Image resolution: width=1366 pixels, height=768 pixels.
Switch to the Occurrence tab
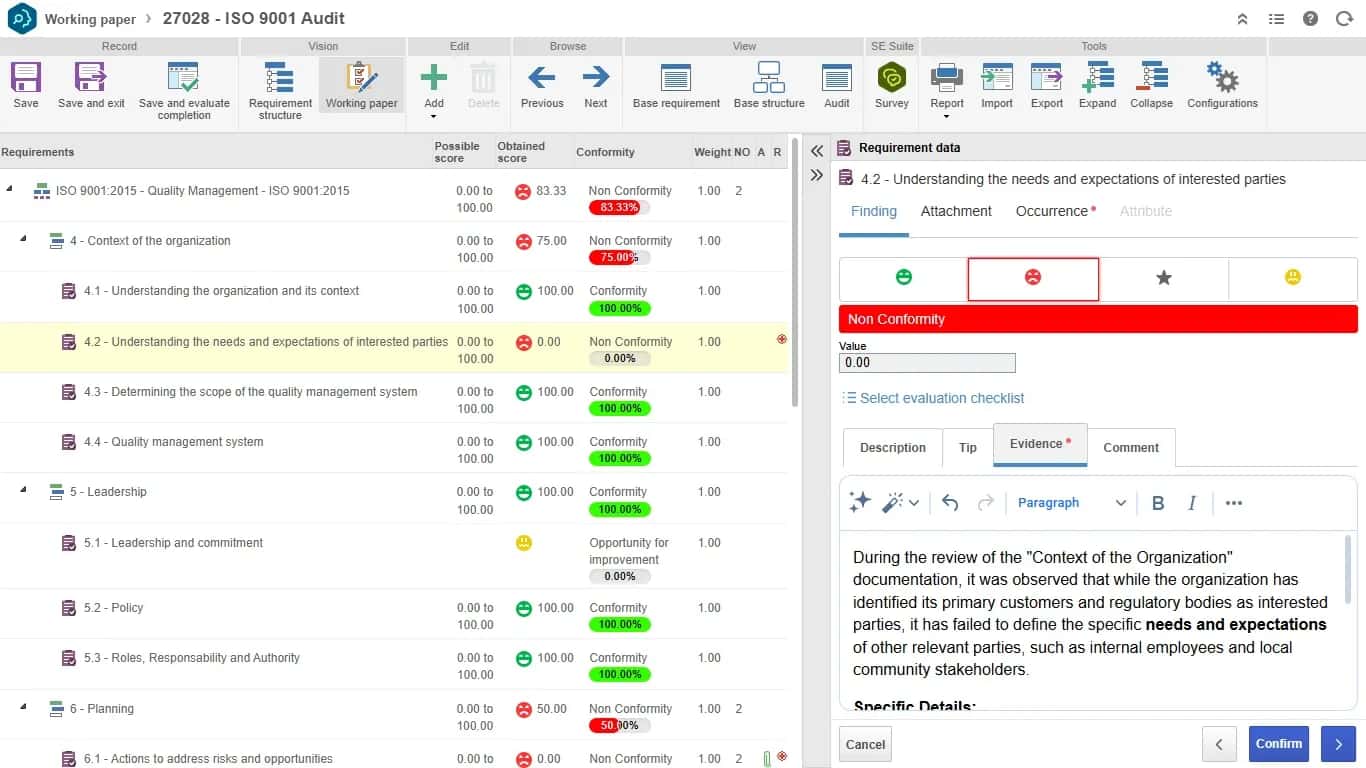1055,211
